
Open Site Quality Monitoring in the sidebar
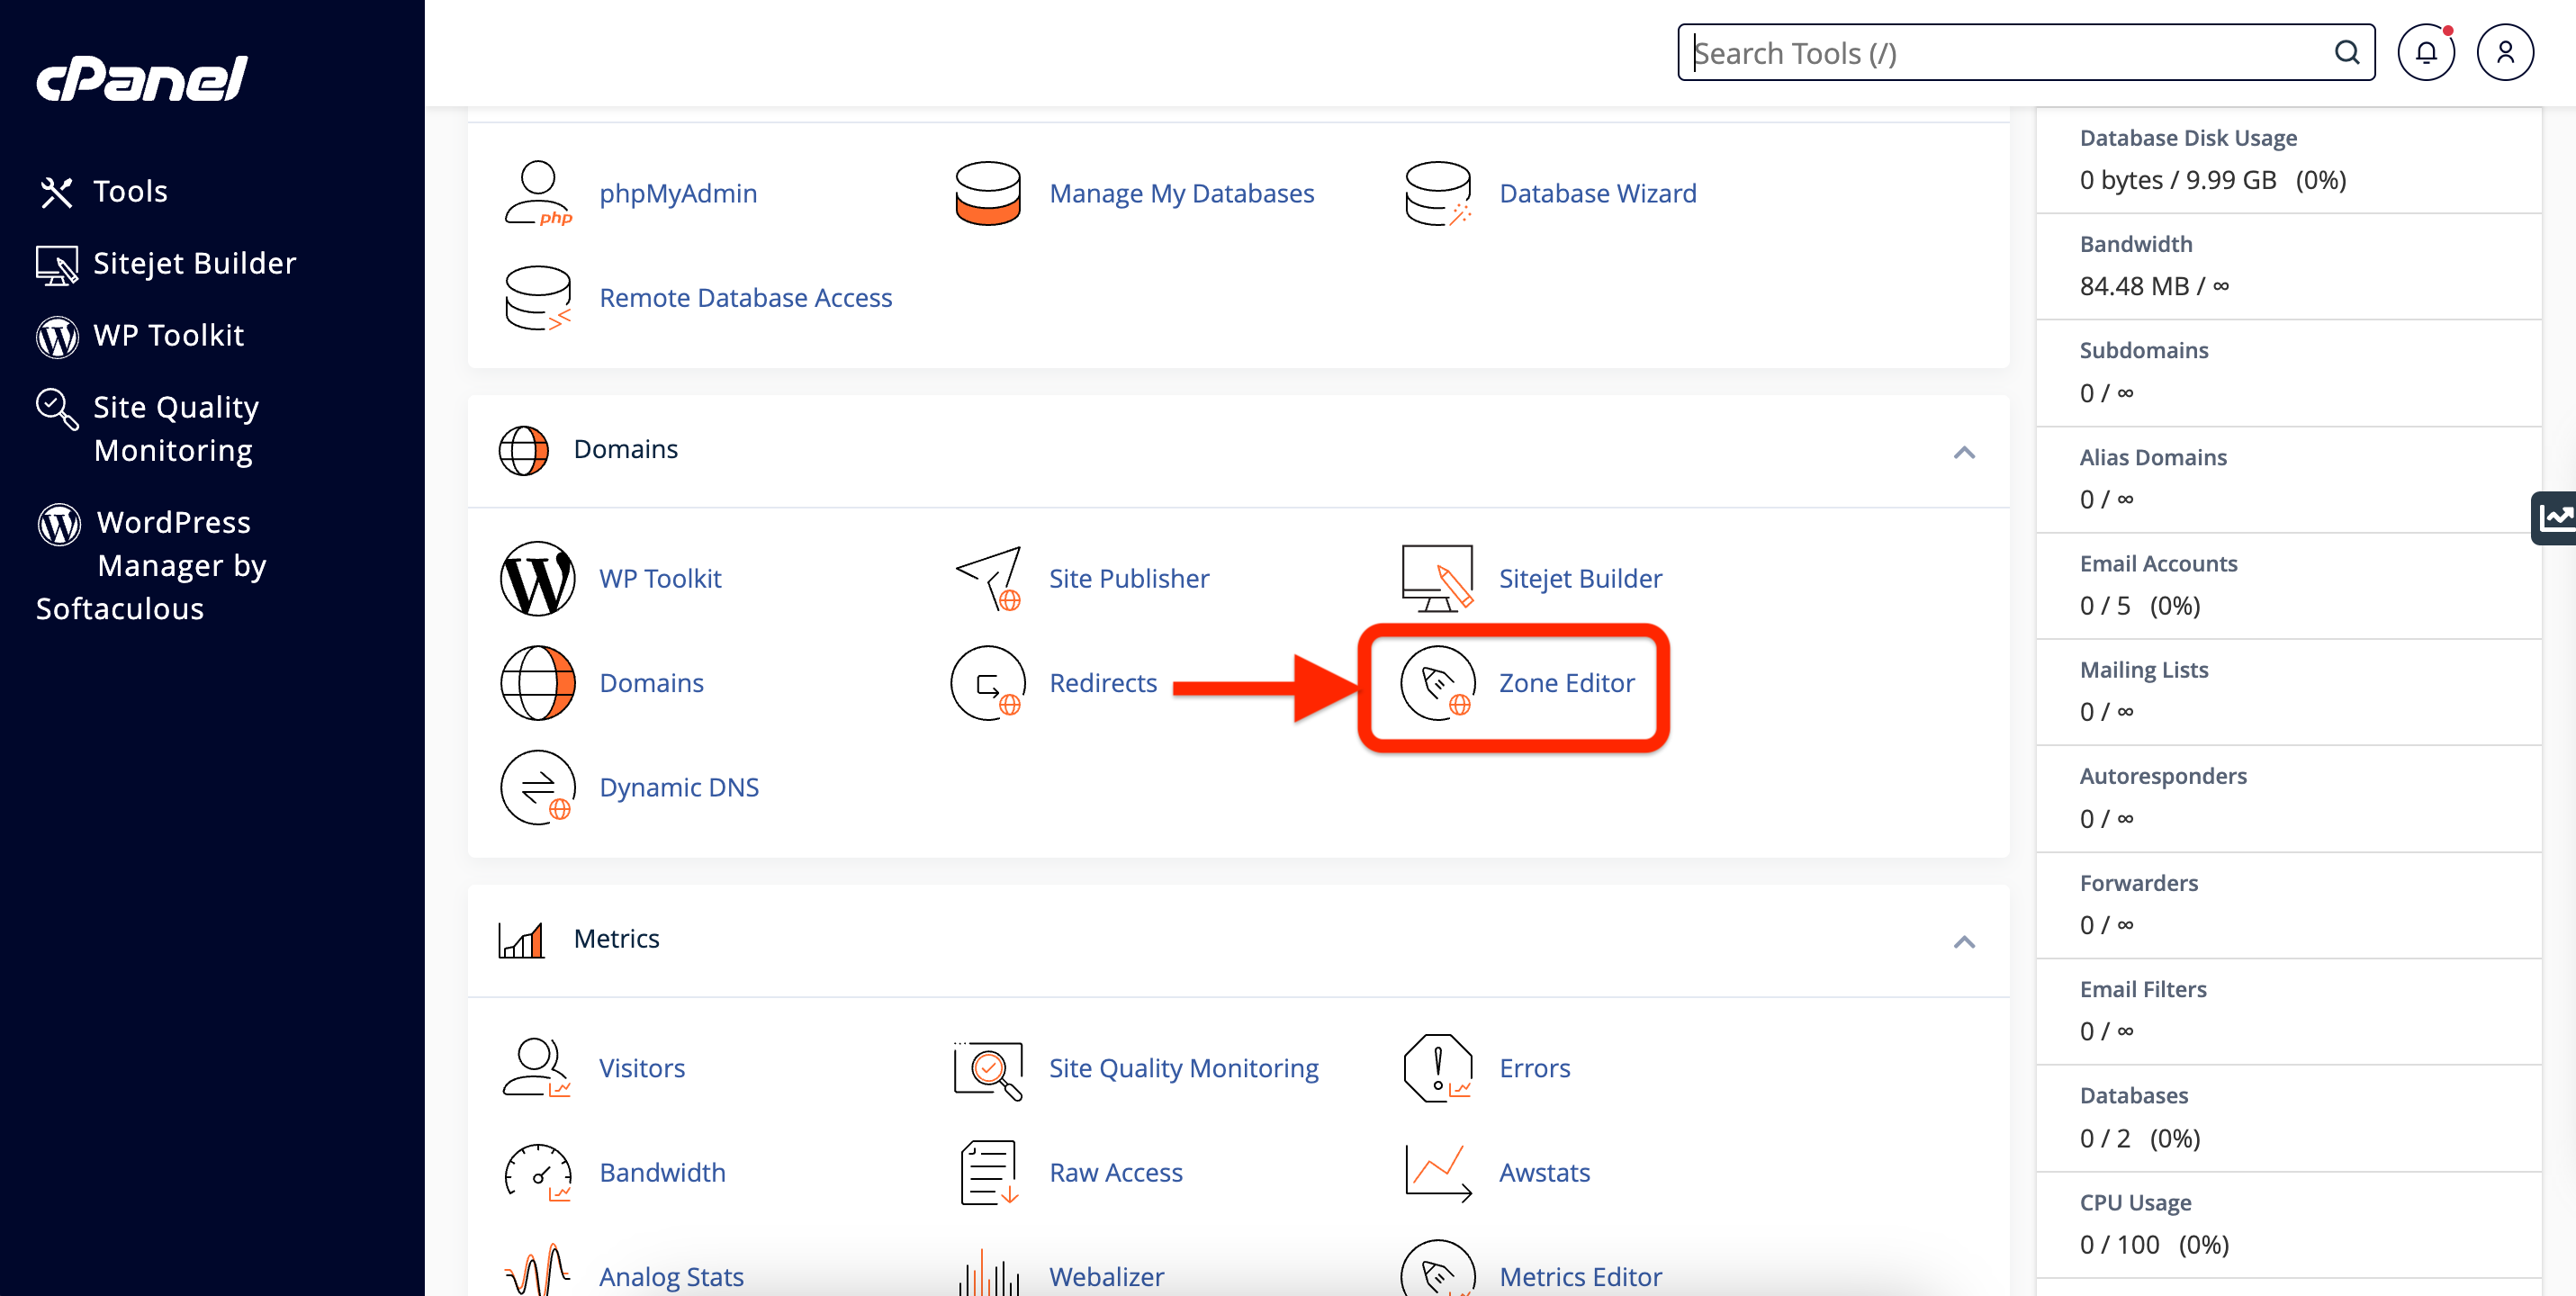148,429
